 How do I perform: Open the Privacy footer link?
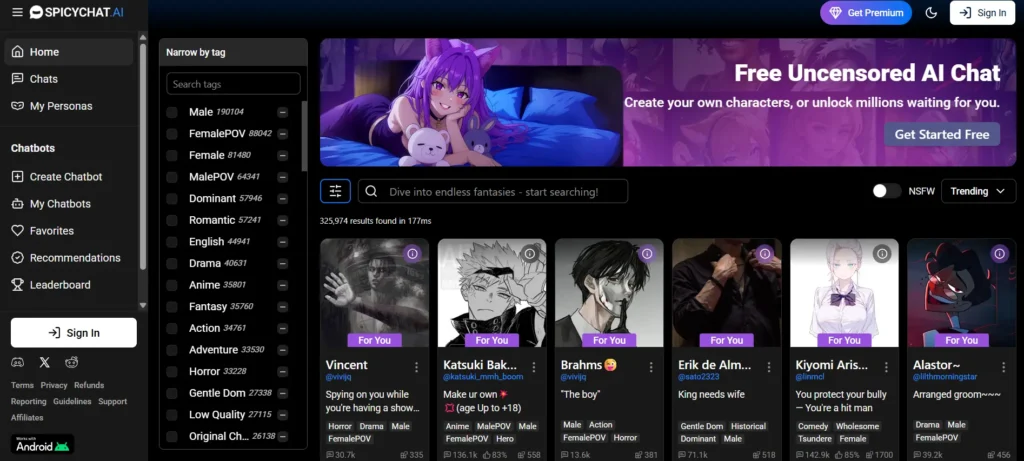point(54,385)
